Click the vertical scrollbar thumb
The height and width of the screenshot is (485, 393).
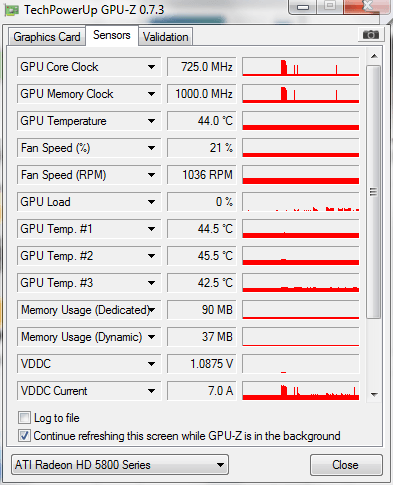point(374,192)
